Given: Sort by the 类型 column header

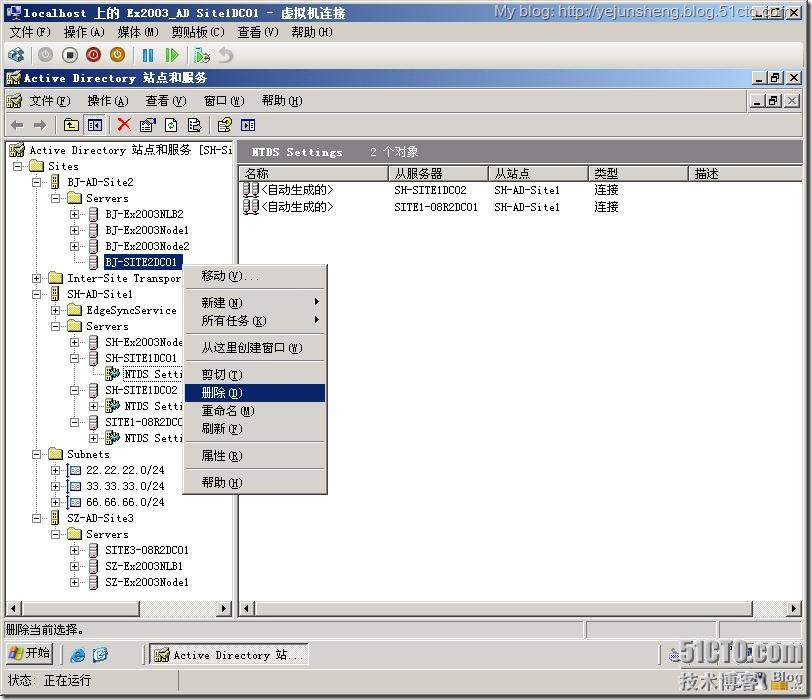Looking at the screenshot, I should coord(638,173).
